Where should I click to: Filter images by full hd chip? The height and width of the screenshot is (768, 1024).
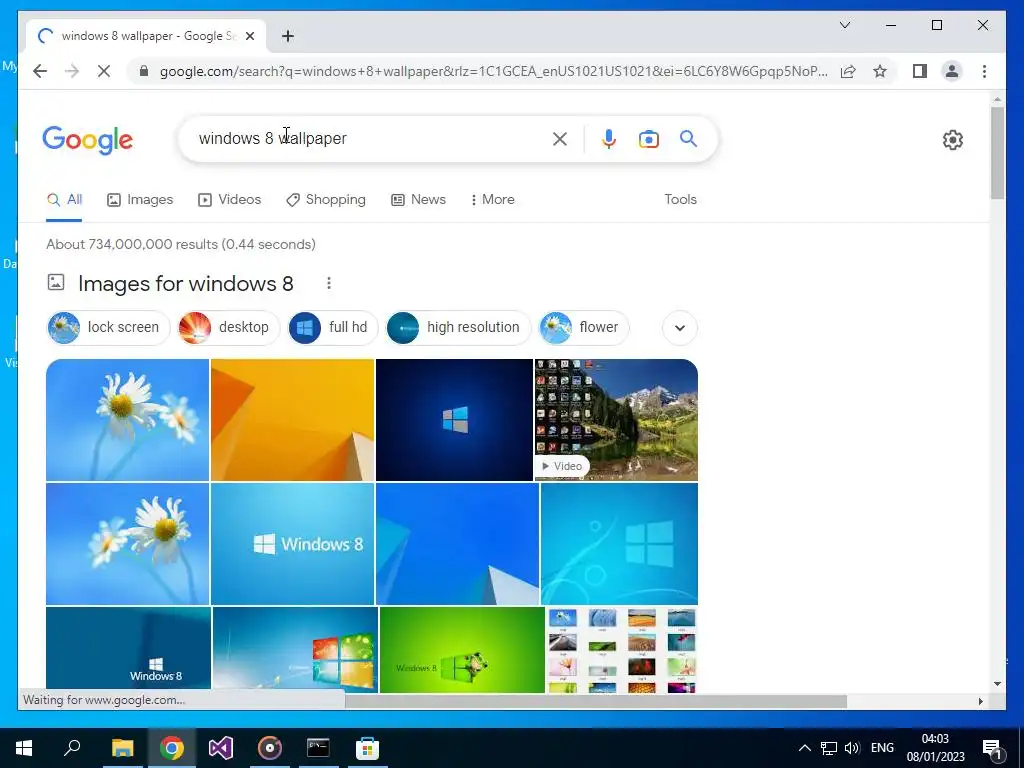333,327
